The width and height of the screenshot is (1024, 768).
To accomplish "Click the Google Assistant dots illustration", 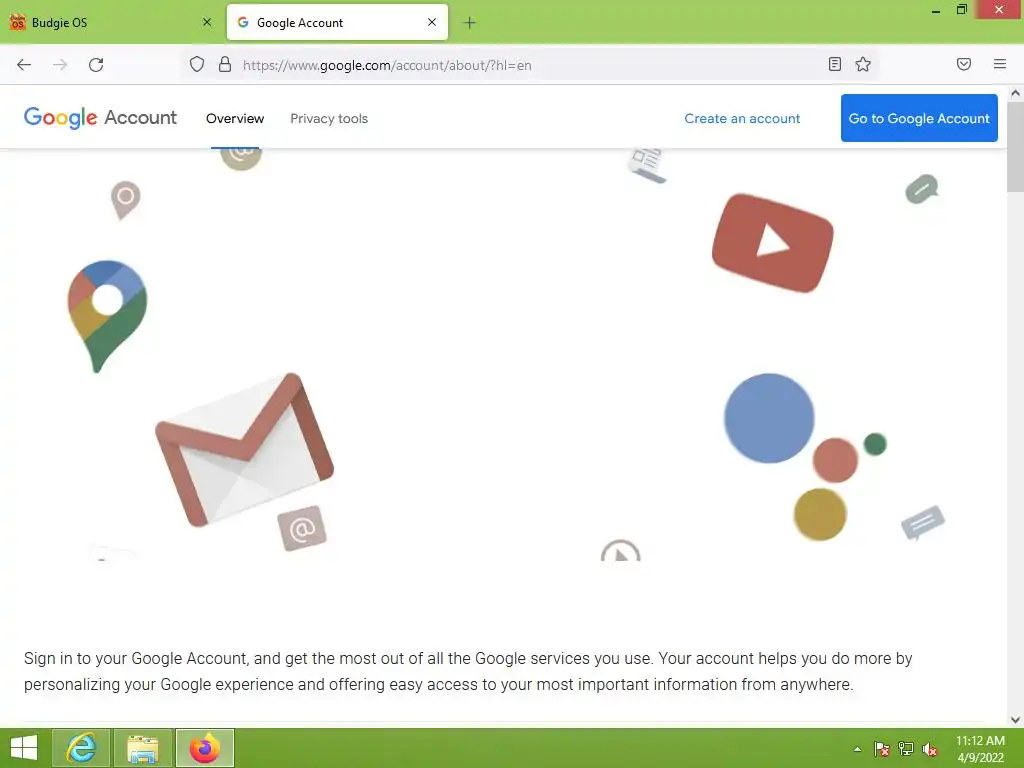I will click(x=805, y=456).
